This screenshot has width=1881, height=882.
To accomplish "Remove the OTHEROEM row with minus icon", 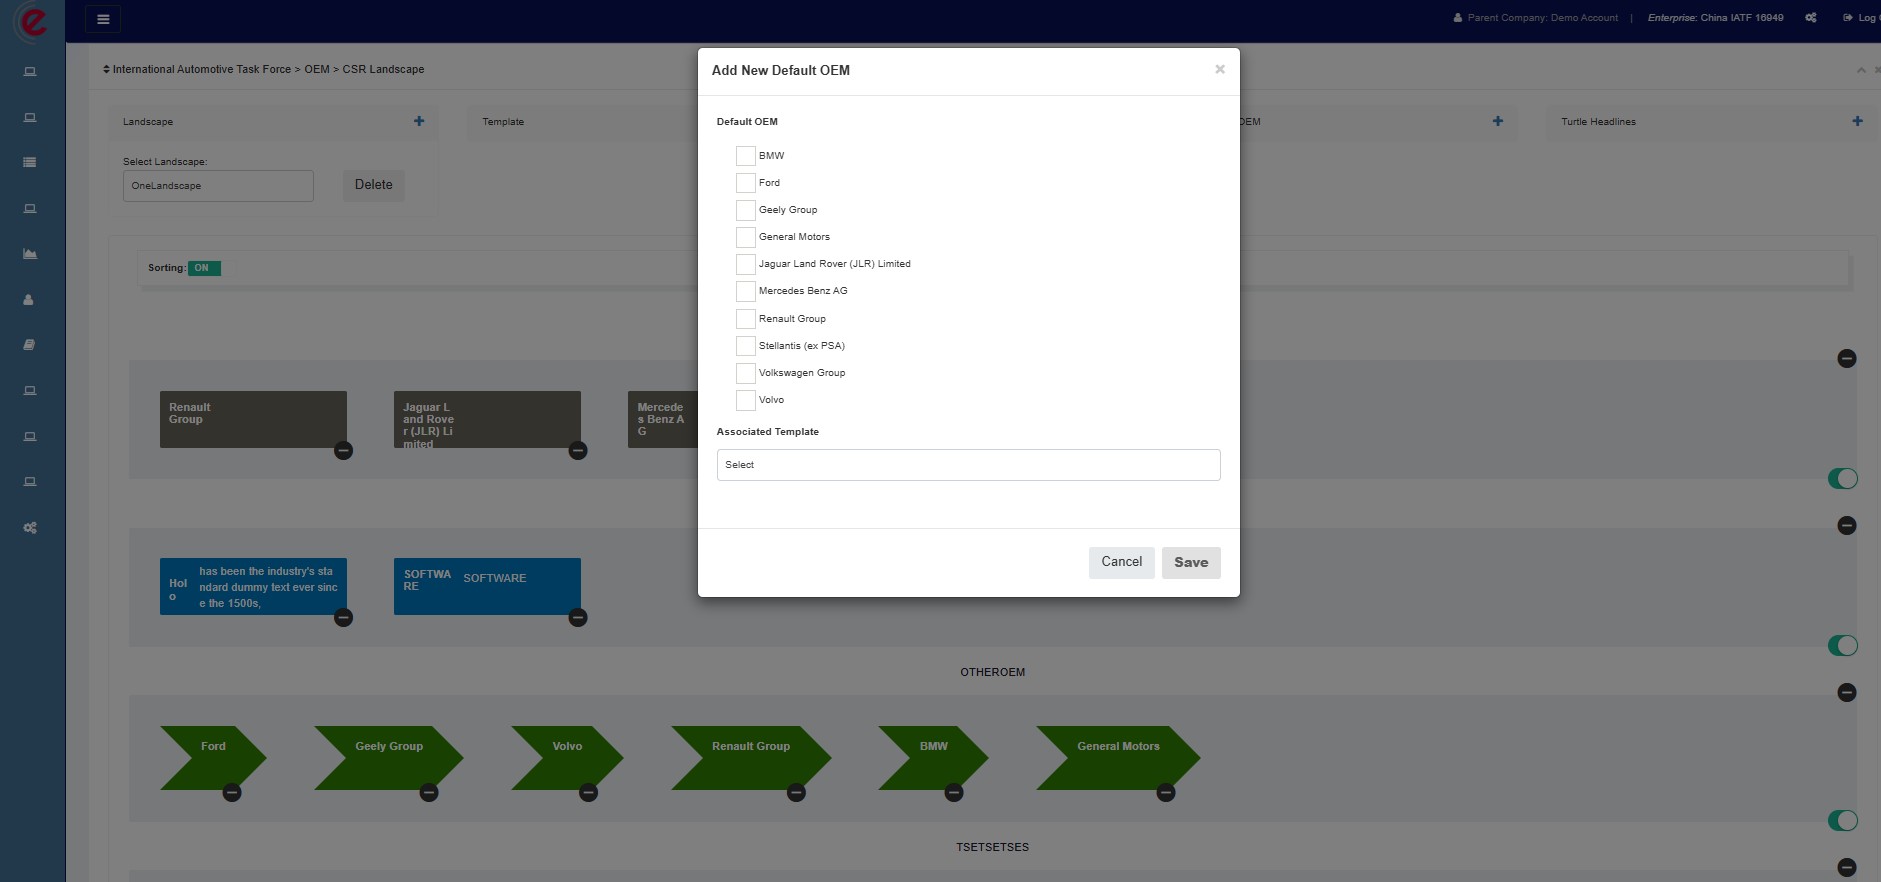I will [1847, 693].
